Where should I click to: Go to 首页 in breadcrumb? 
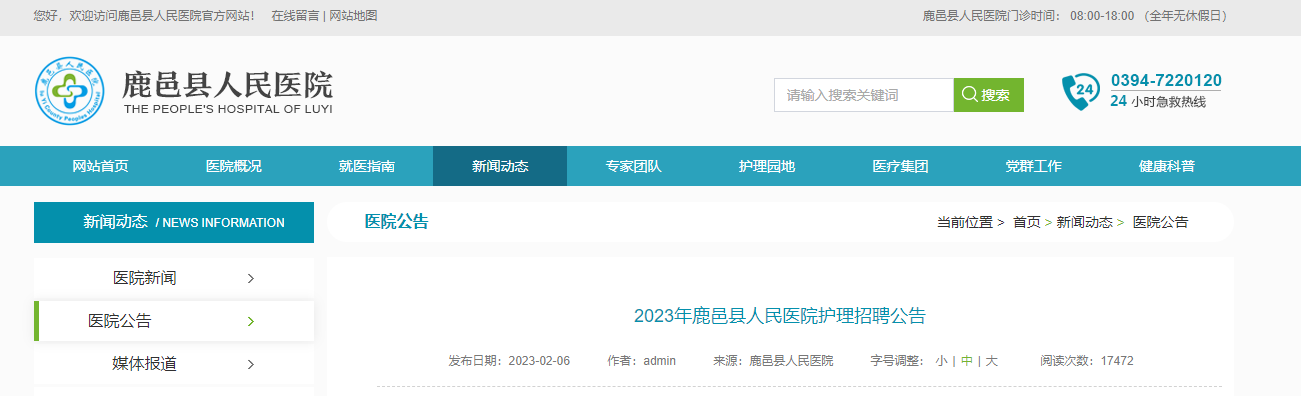[1027, 222]
